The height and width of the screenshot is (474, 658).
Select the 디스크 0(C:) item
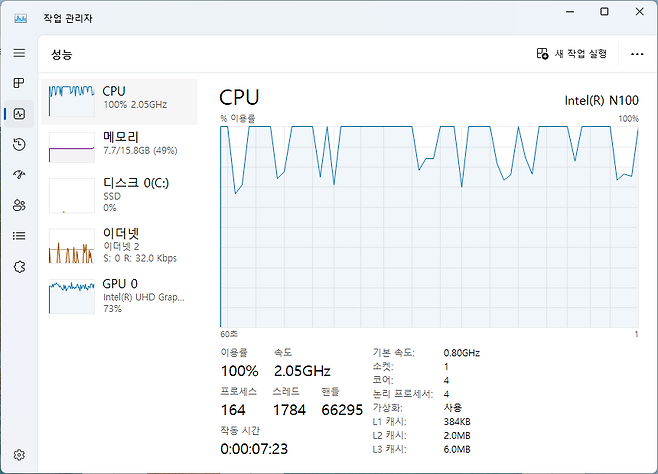[x=120, y=194]
